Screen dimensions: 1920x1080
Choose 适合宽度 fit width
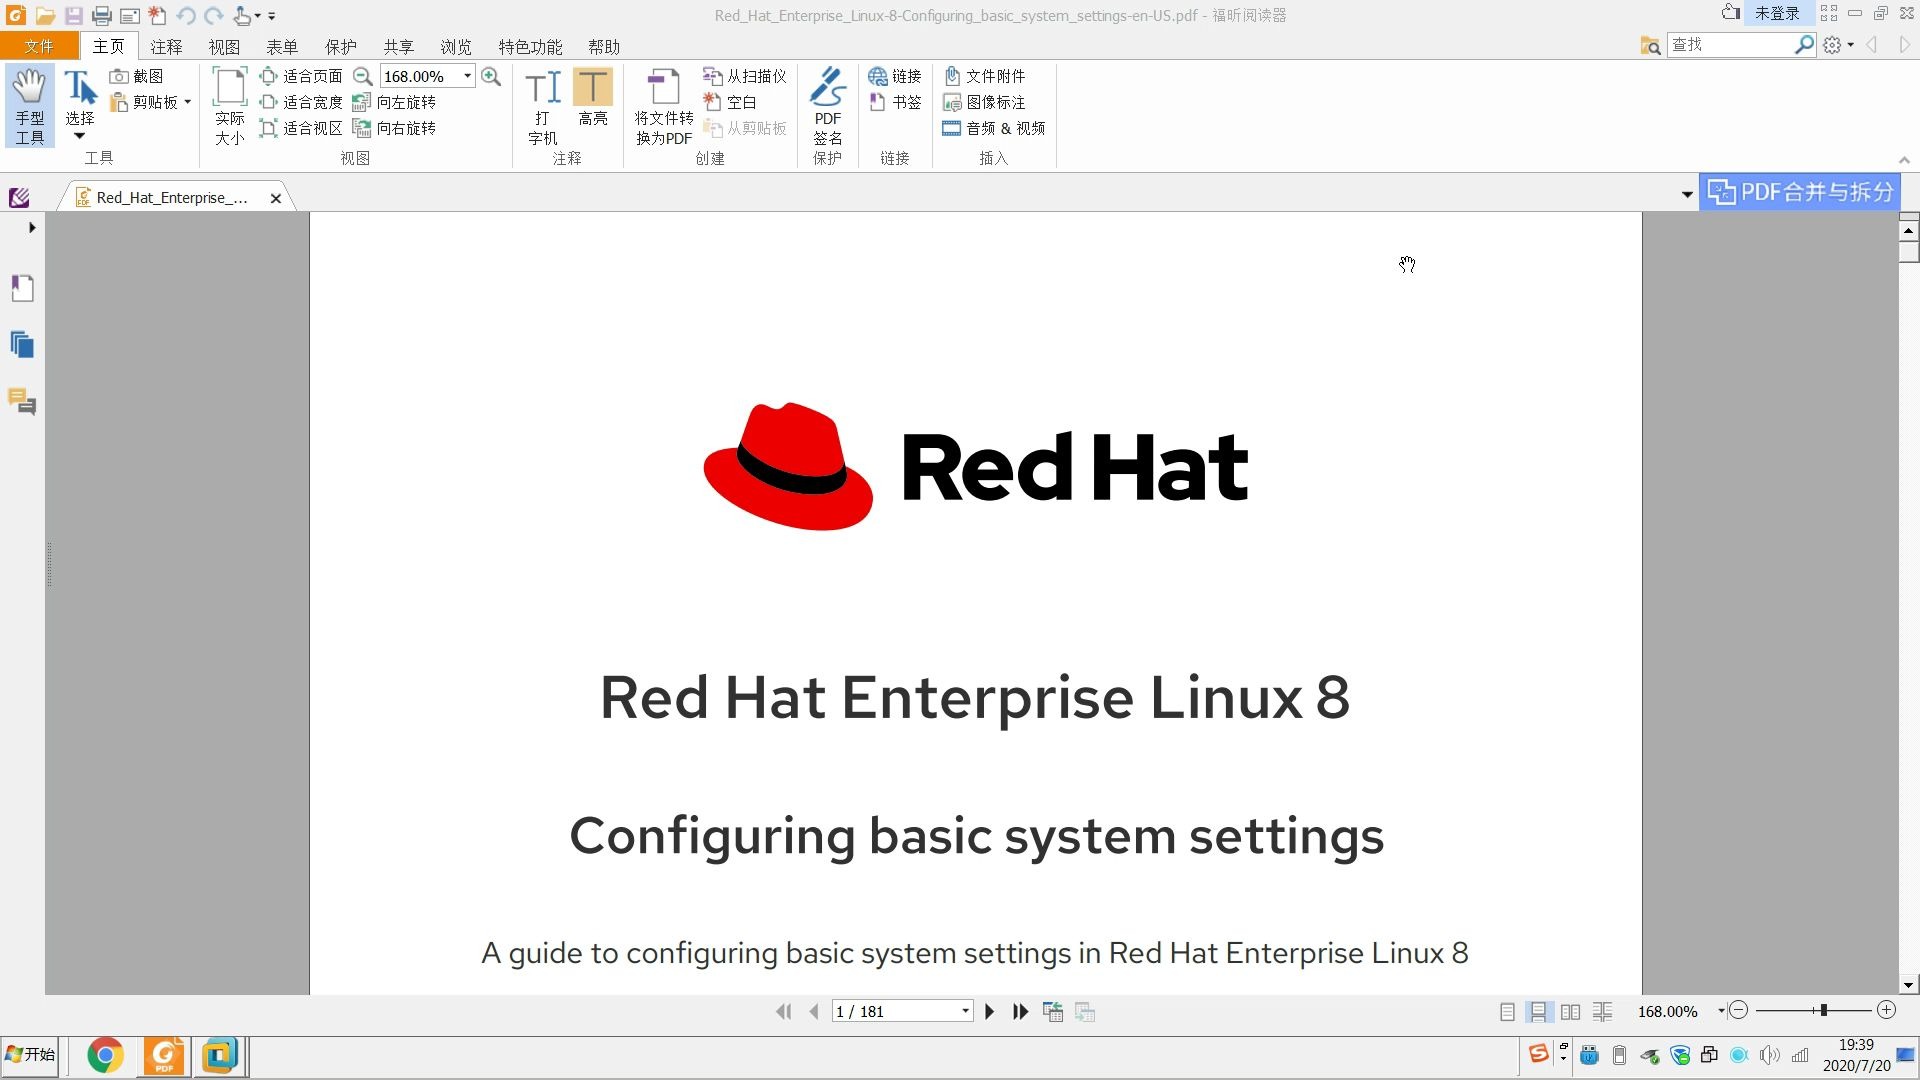coord(301,102)
